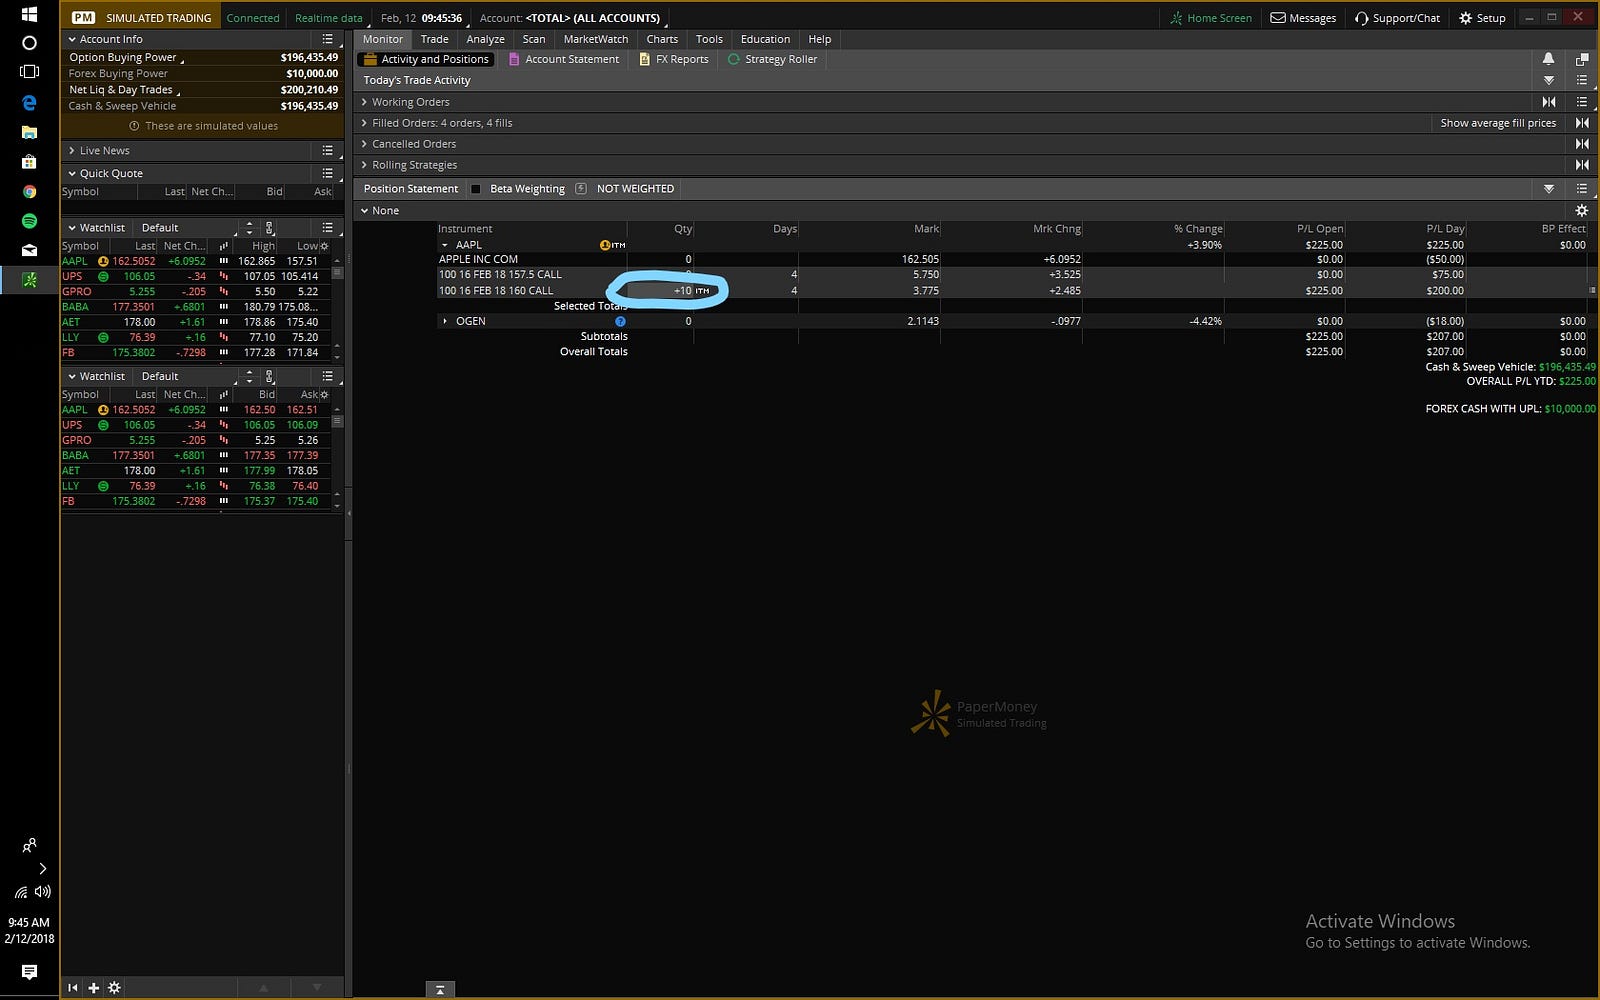1600x1000 pixels.
Task: Collapse the None grouping row
Action: 365,211
